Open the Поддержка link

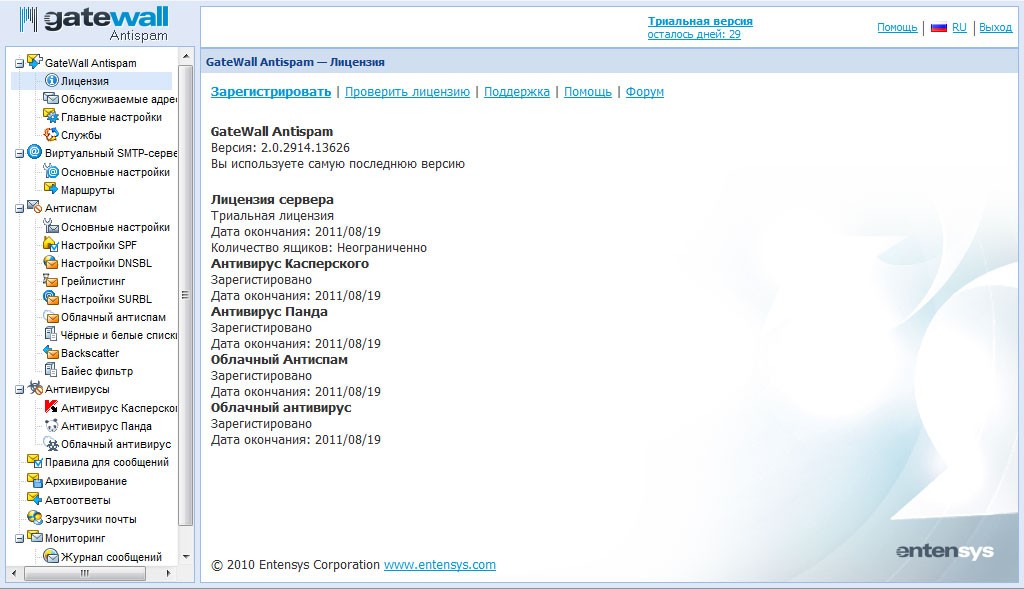pyautogui.click(x=517, y=91)
